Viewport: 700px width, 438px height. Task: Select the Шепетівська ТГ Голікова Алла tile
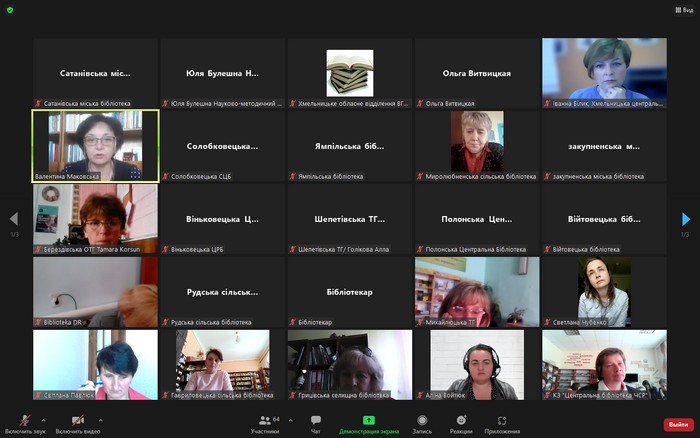350,219
